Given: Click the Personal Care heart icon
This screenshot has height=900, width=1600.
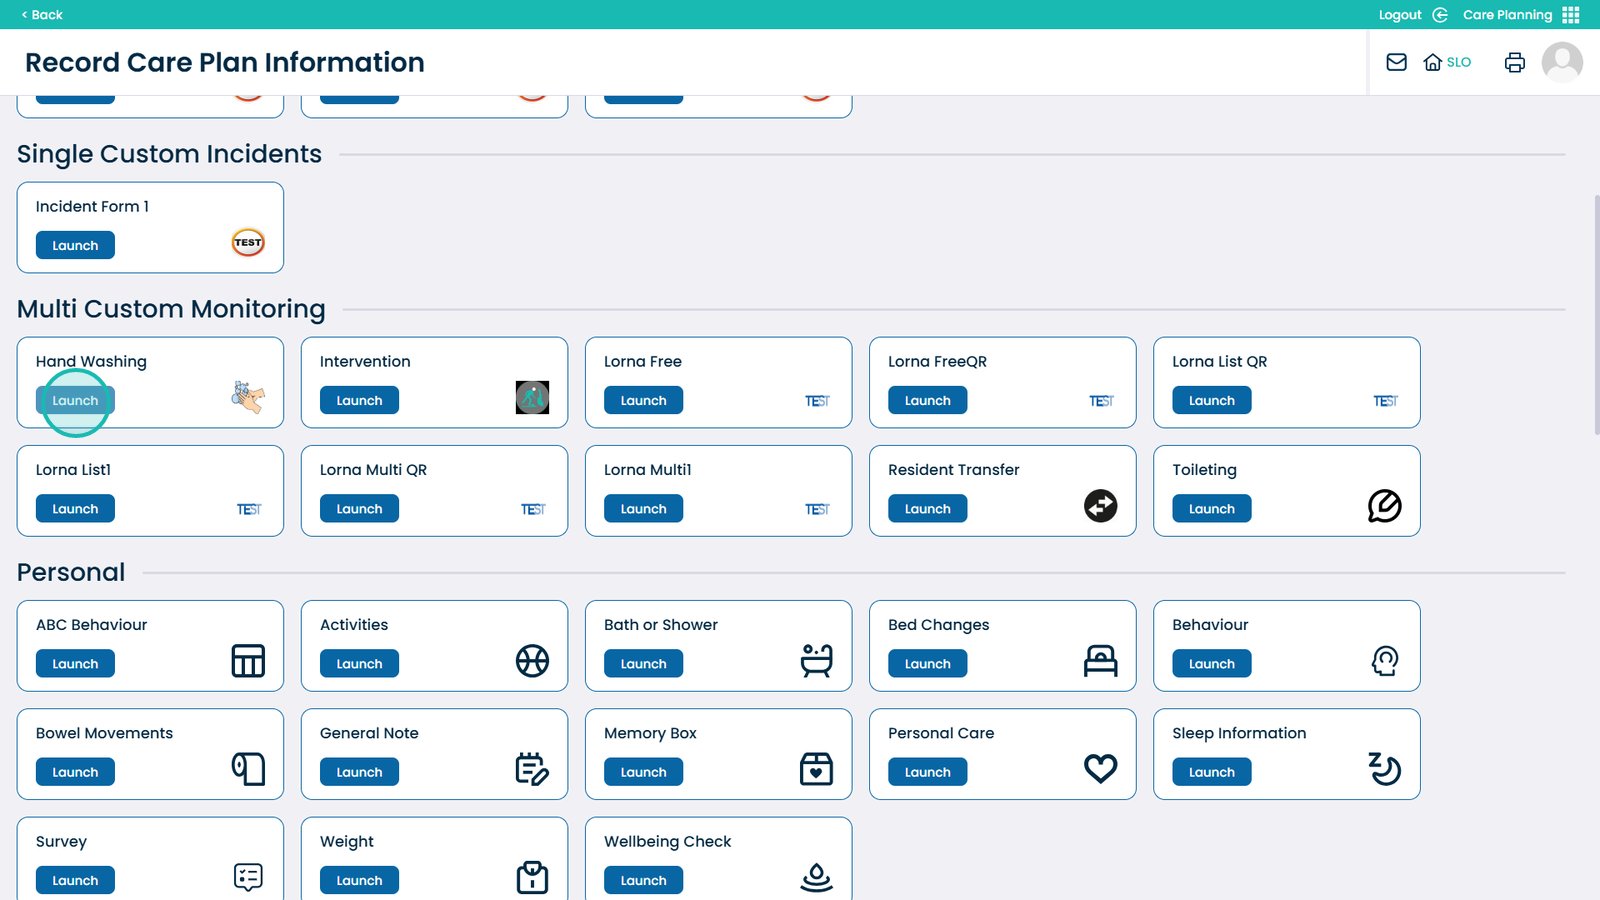Looking at the screenshot, I should pyautogui.click(x=1100, y=769).
